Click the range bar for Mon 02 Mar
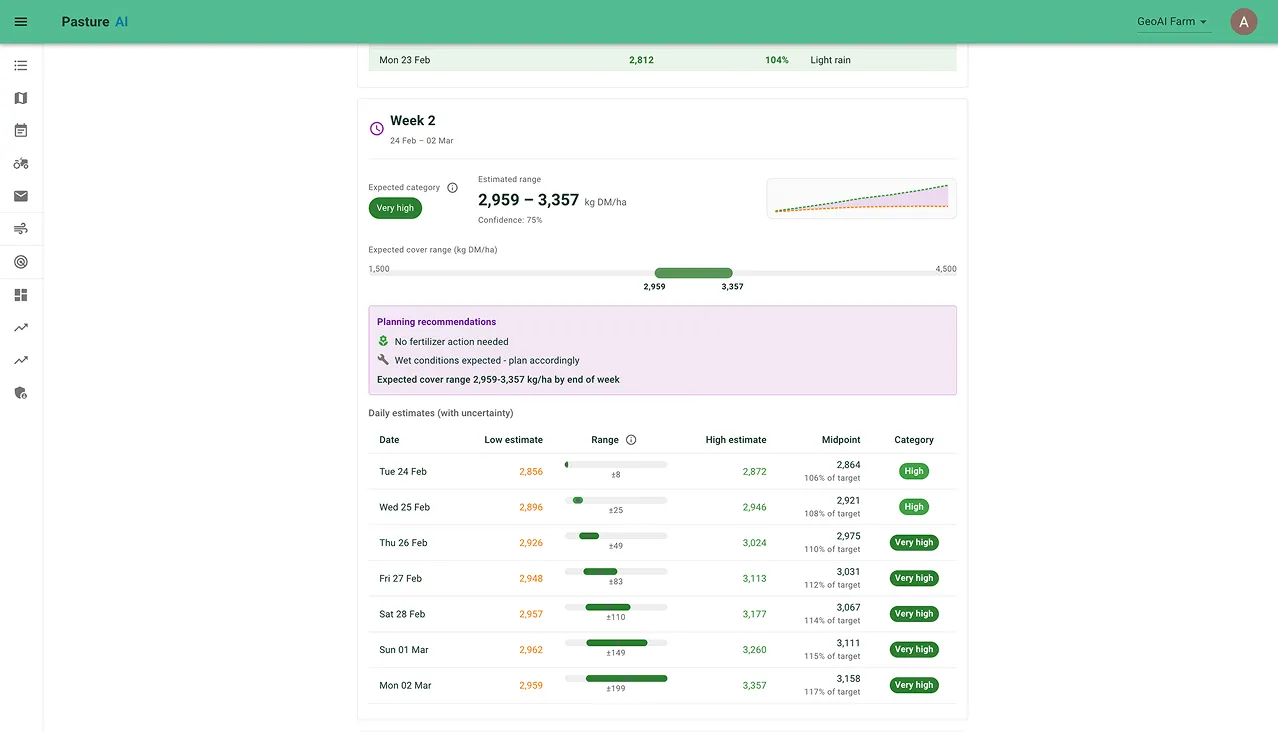 tap(616, 679)
